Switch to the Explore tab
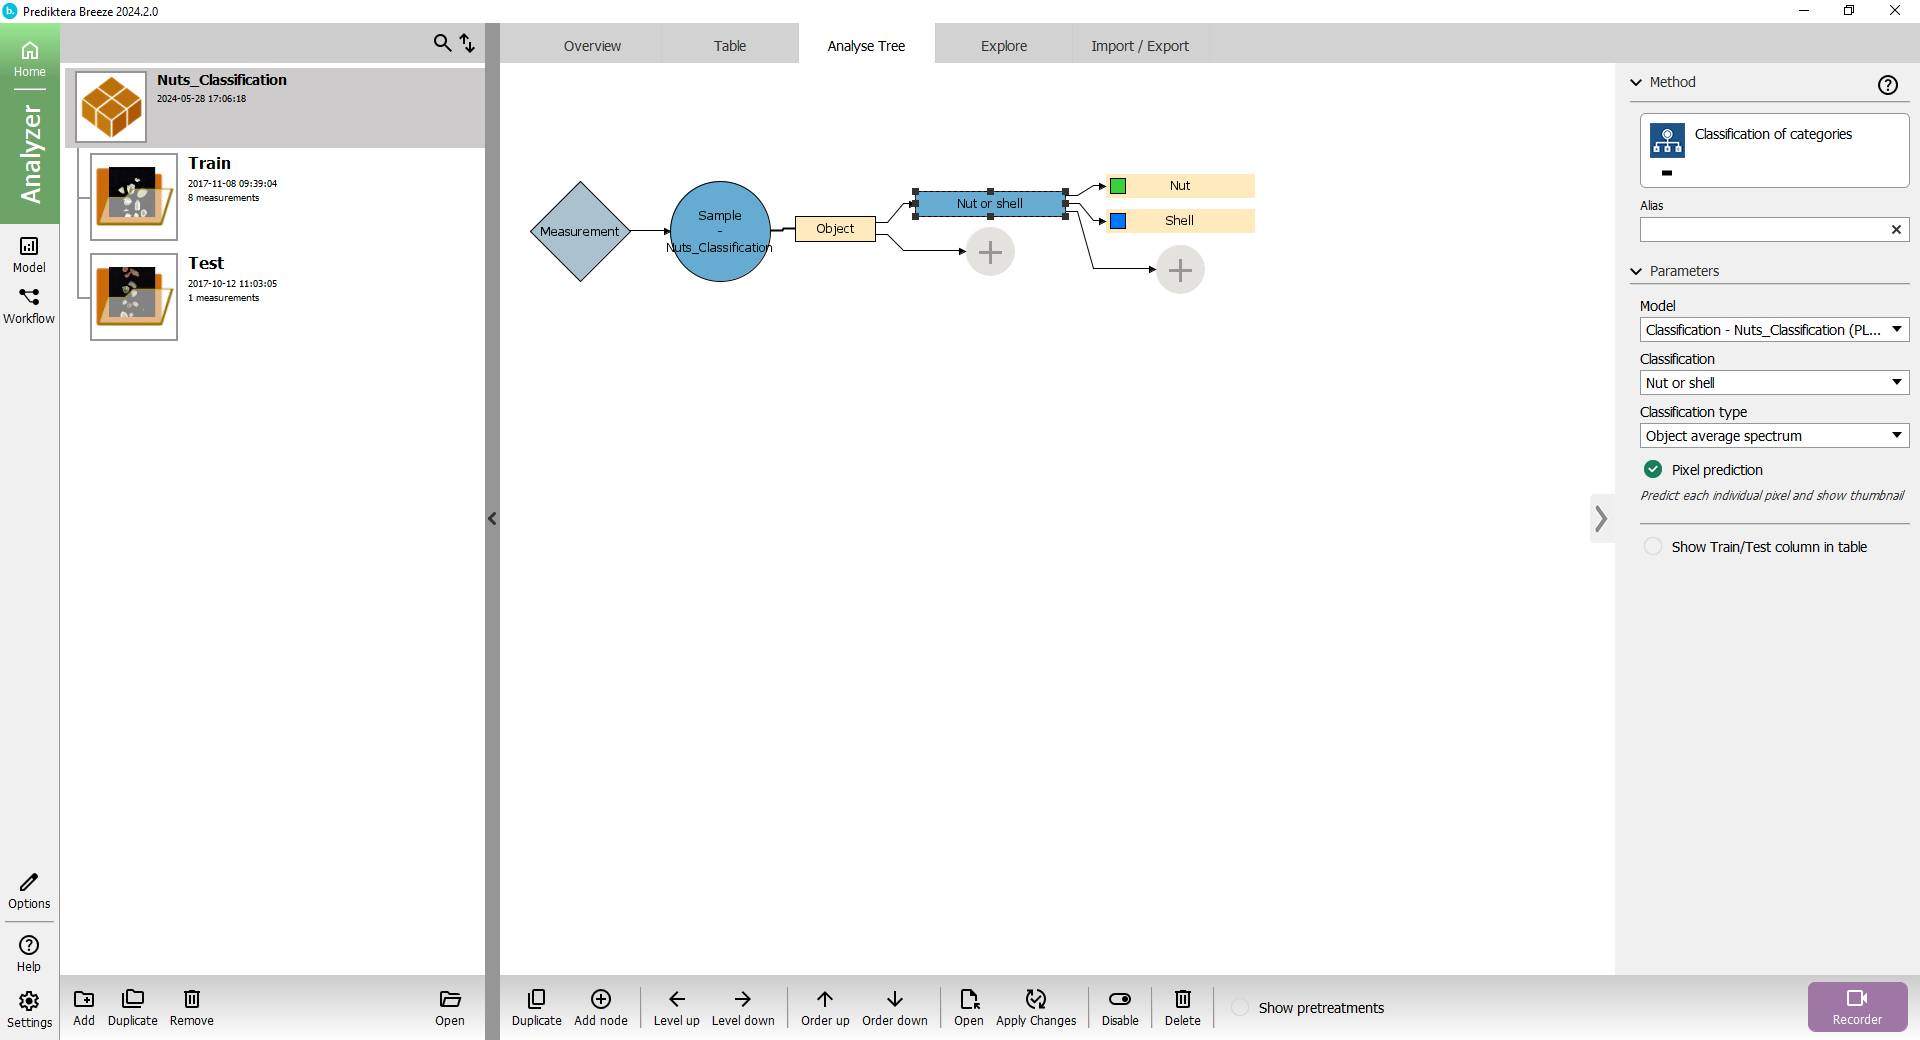Screen dimensions: 1920x1040 1003,46
